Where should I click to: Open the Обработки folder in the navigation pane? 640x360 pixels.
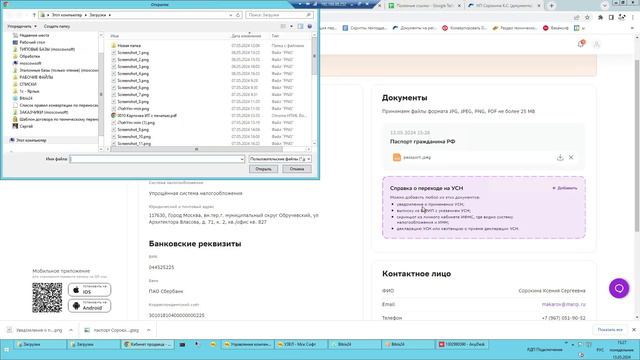(29, 56)
